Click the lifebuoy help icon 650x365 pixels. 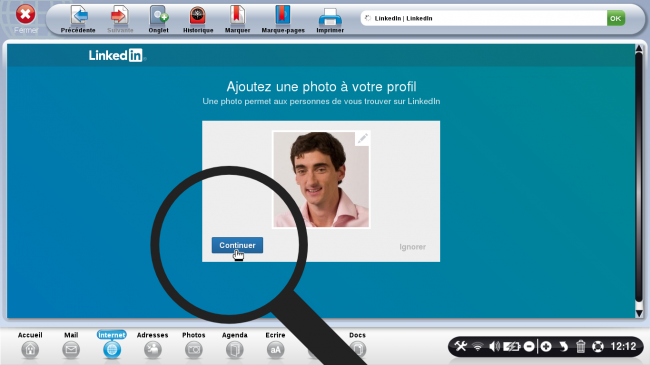pos(598,346)
